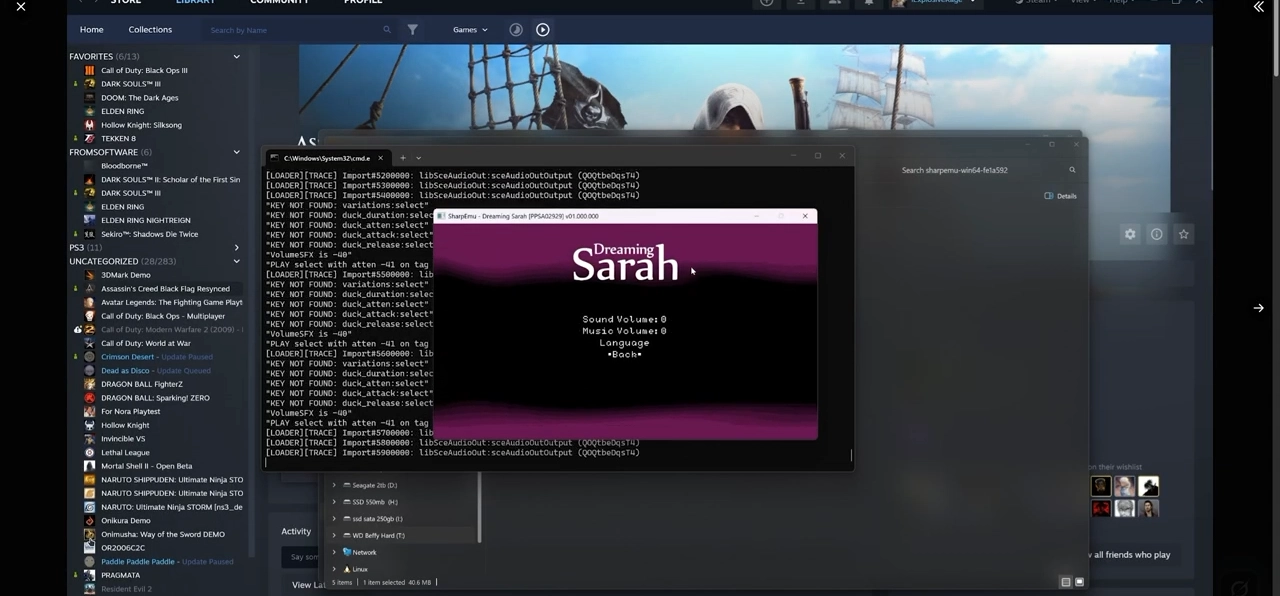Open Steam COMMUNITY tab
Screen dimensions: 1280x596
click(x=280, y=2)
